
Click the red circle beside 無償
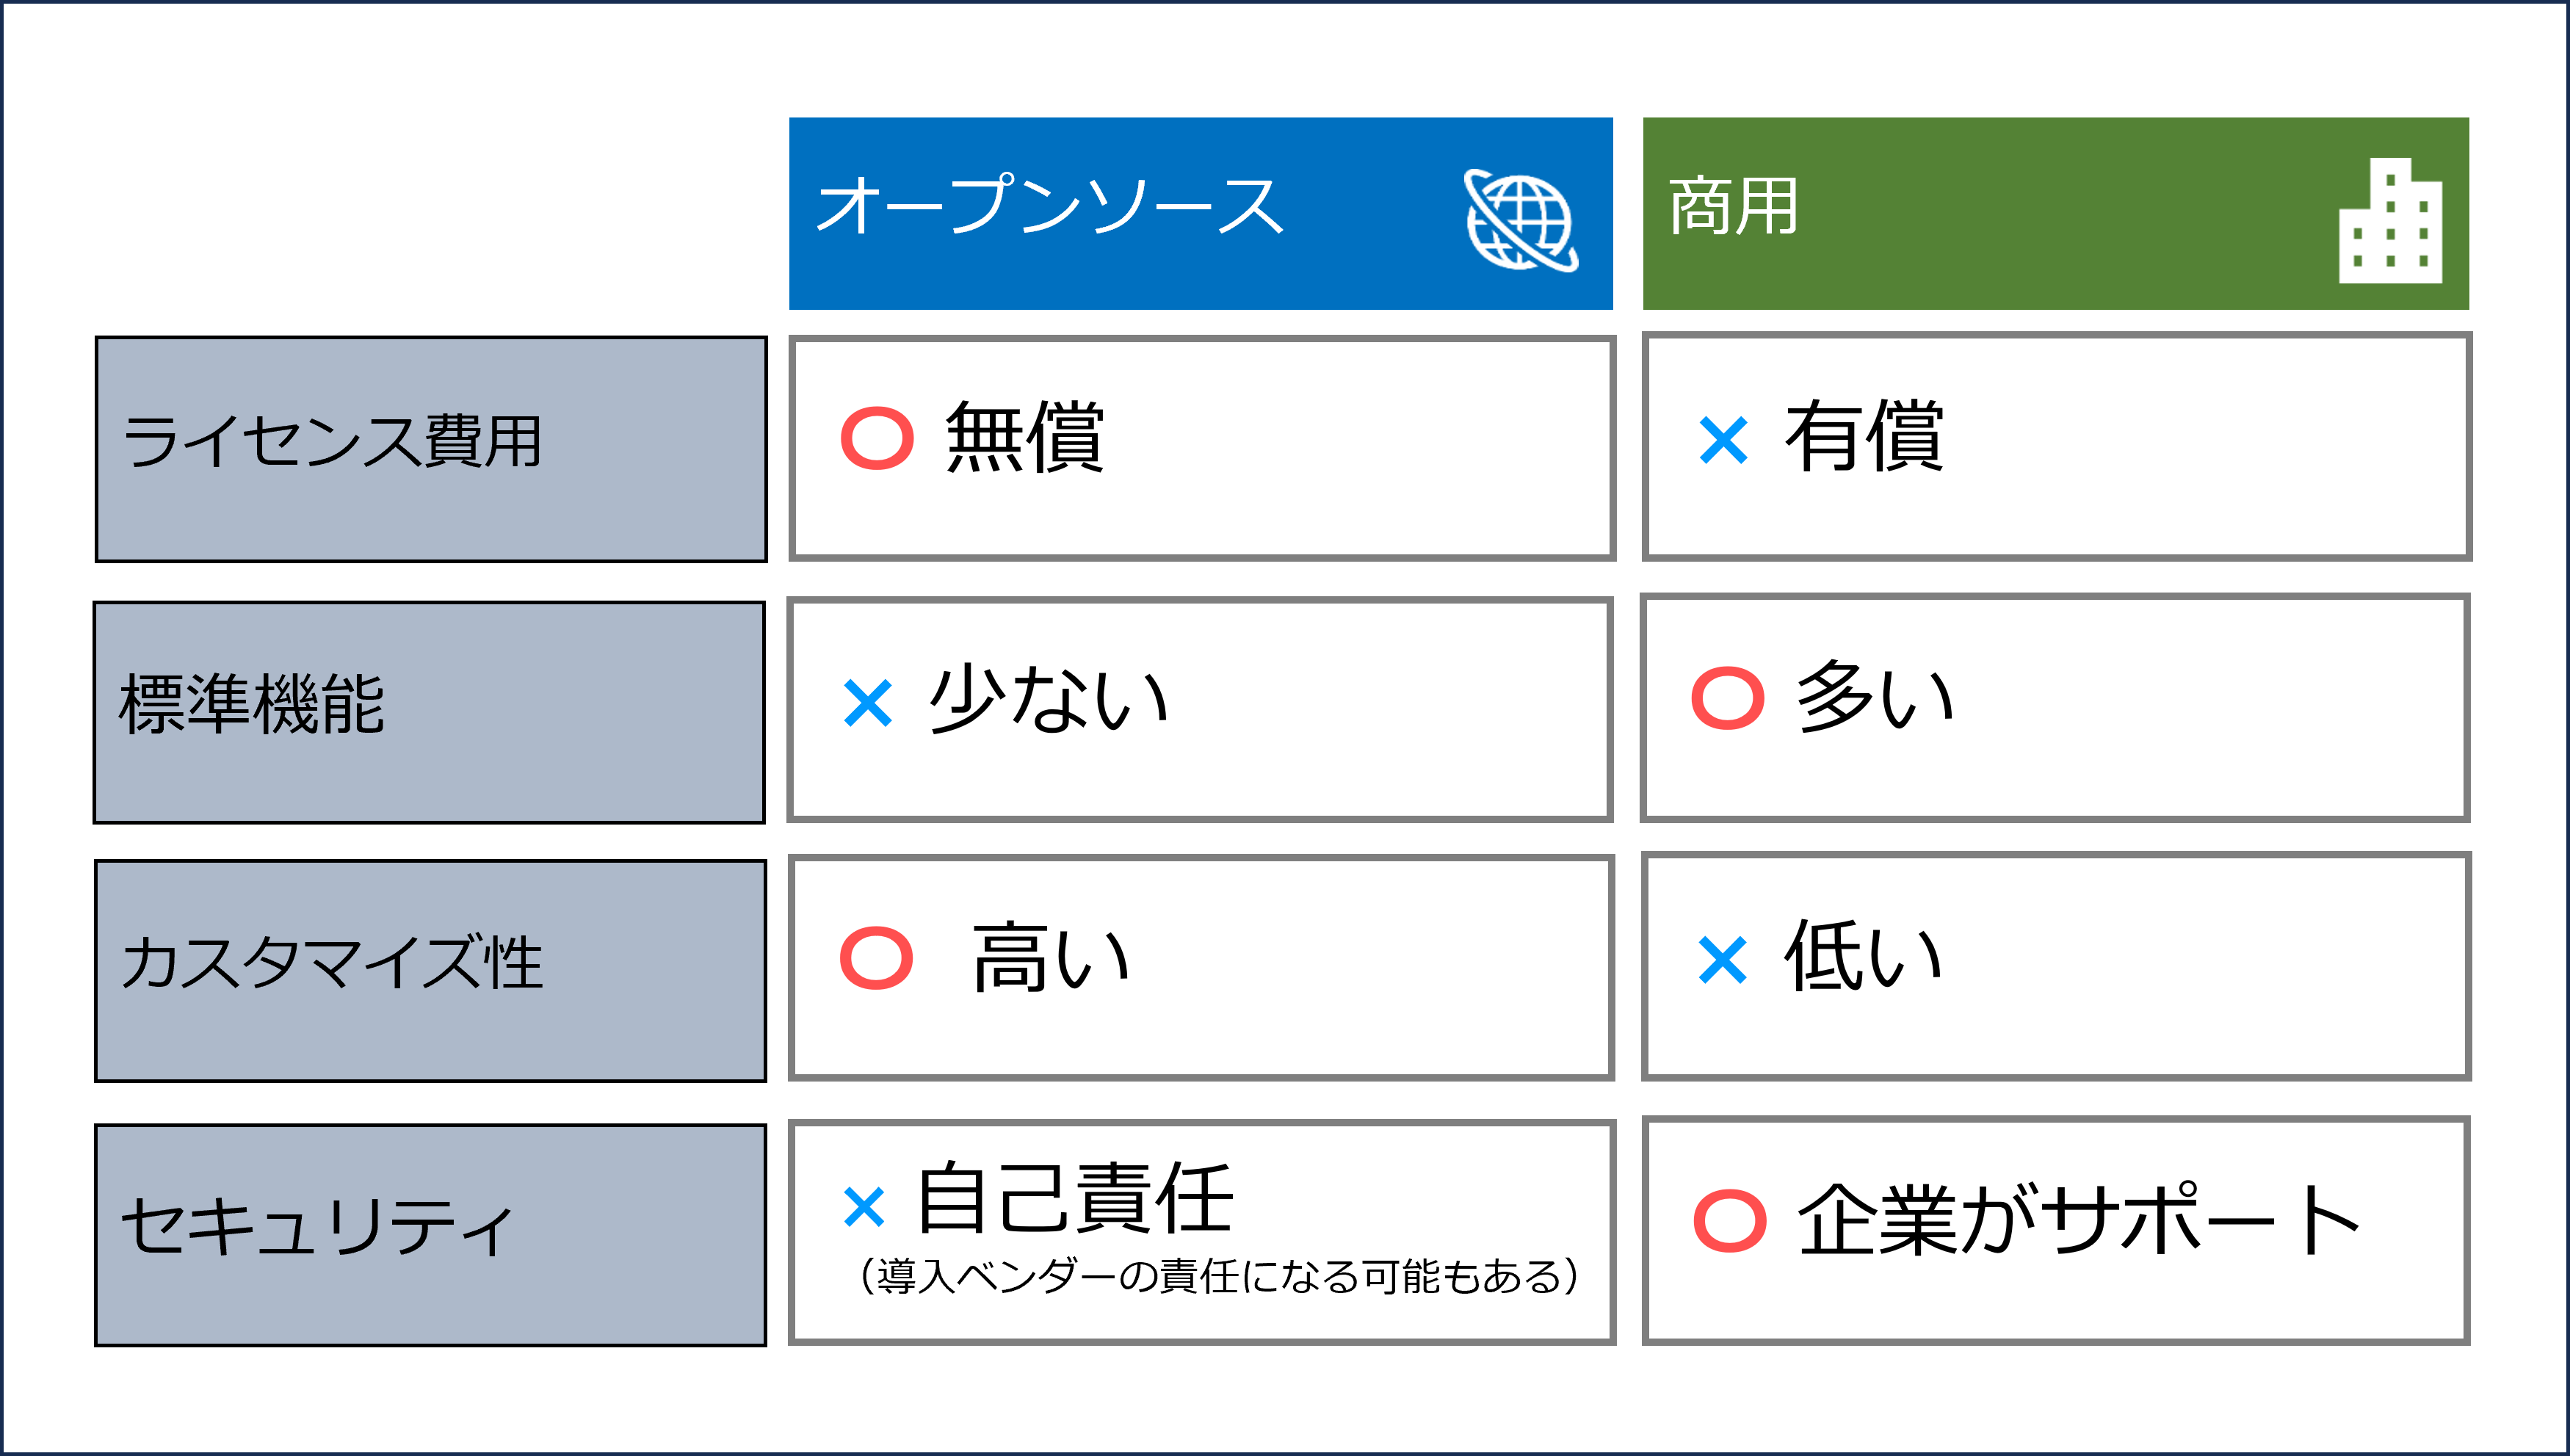tap(877, 438)
